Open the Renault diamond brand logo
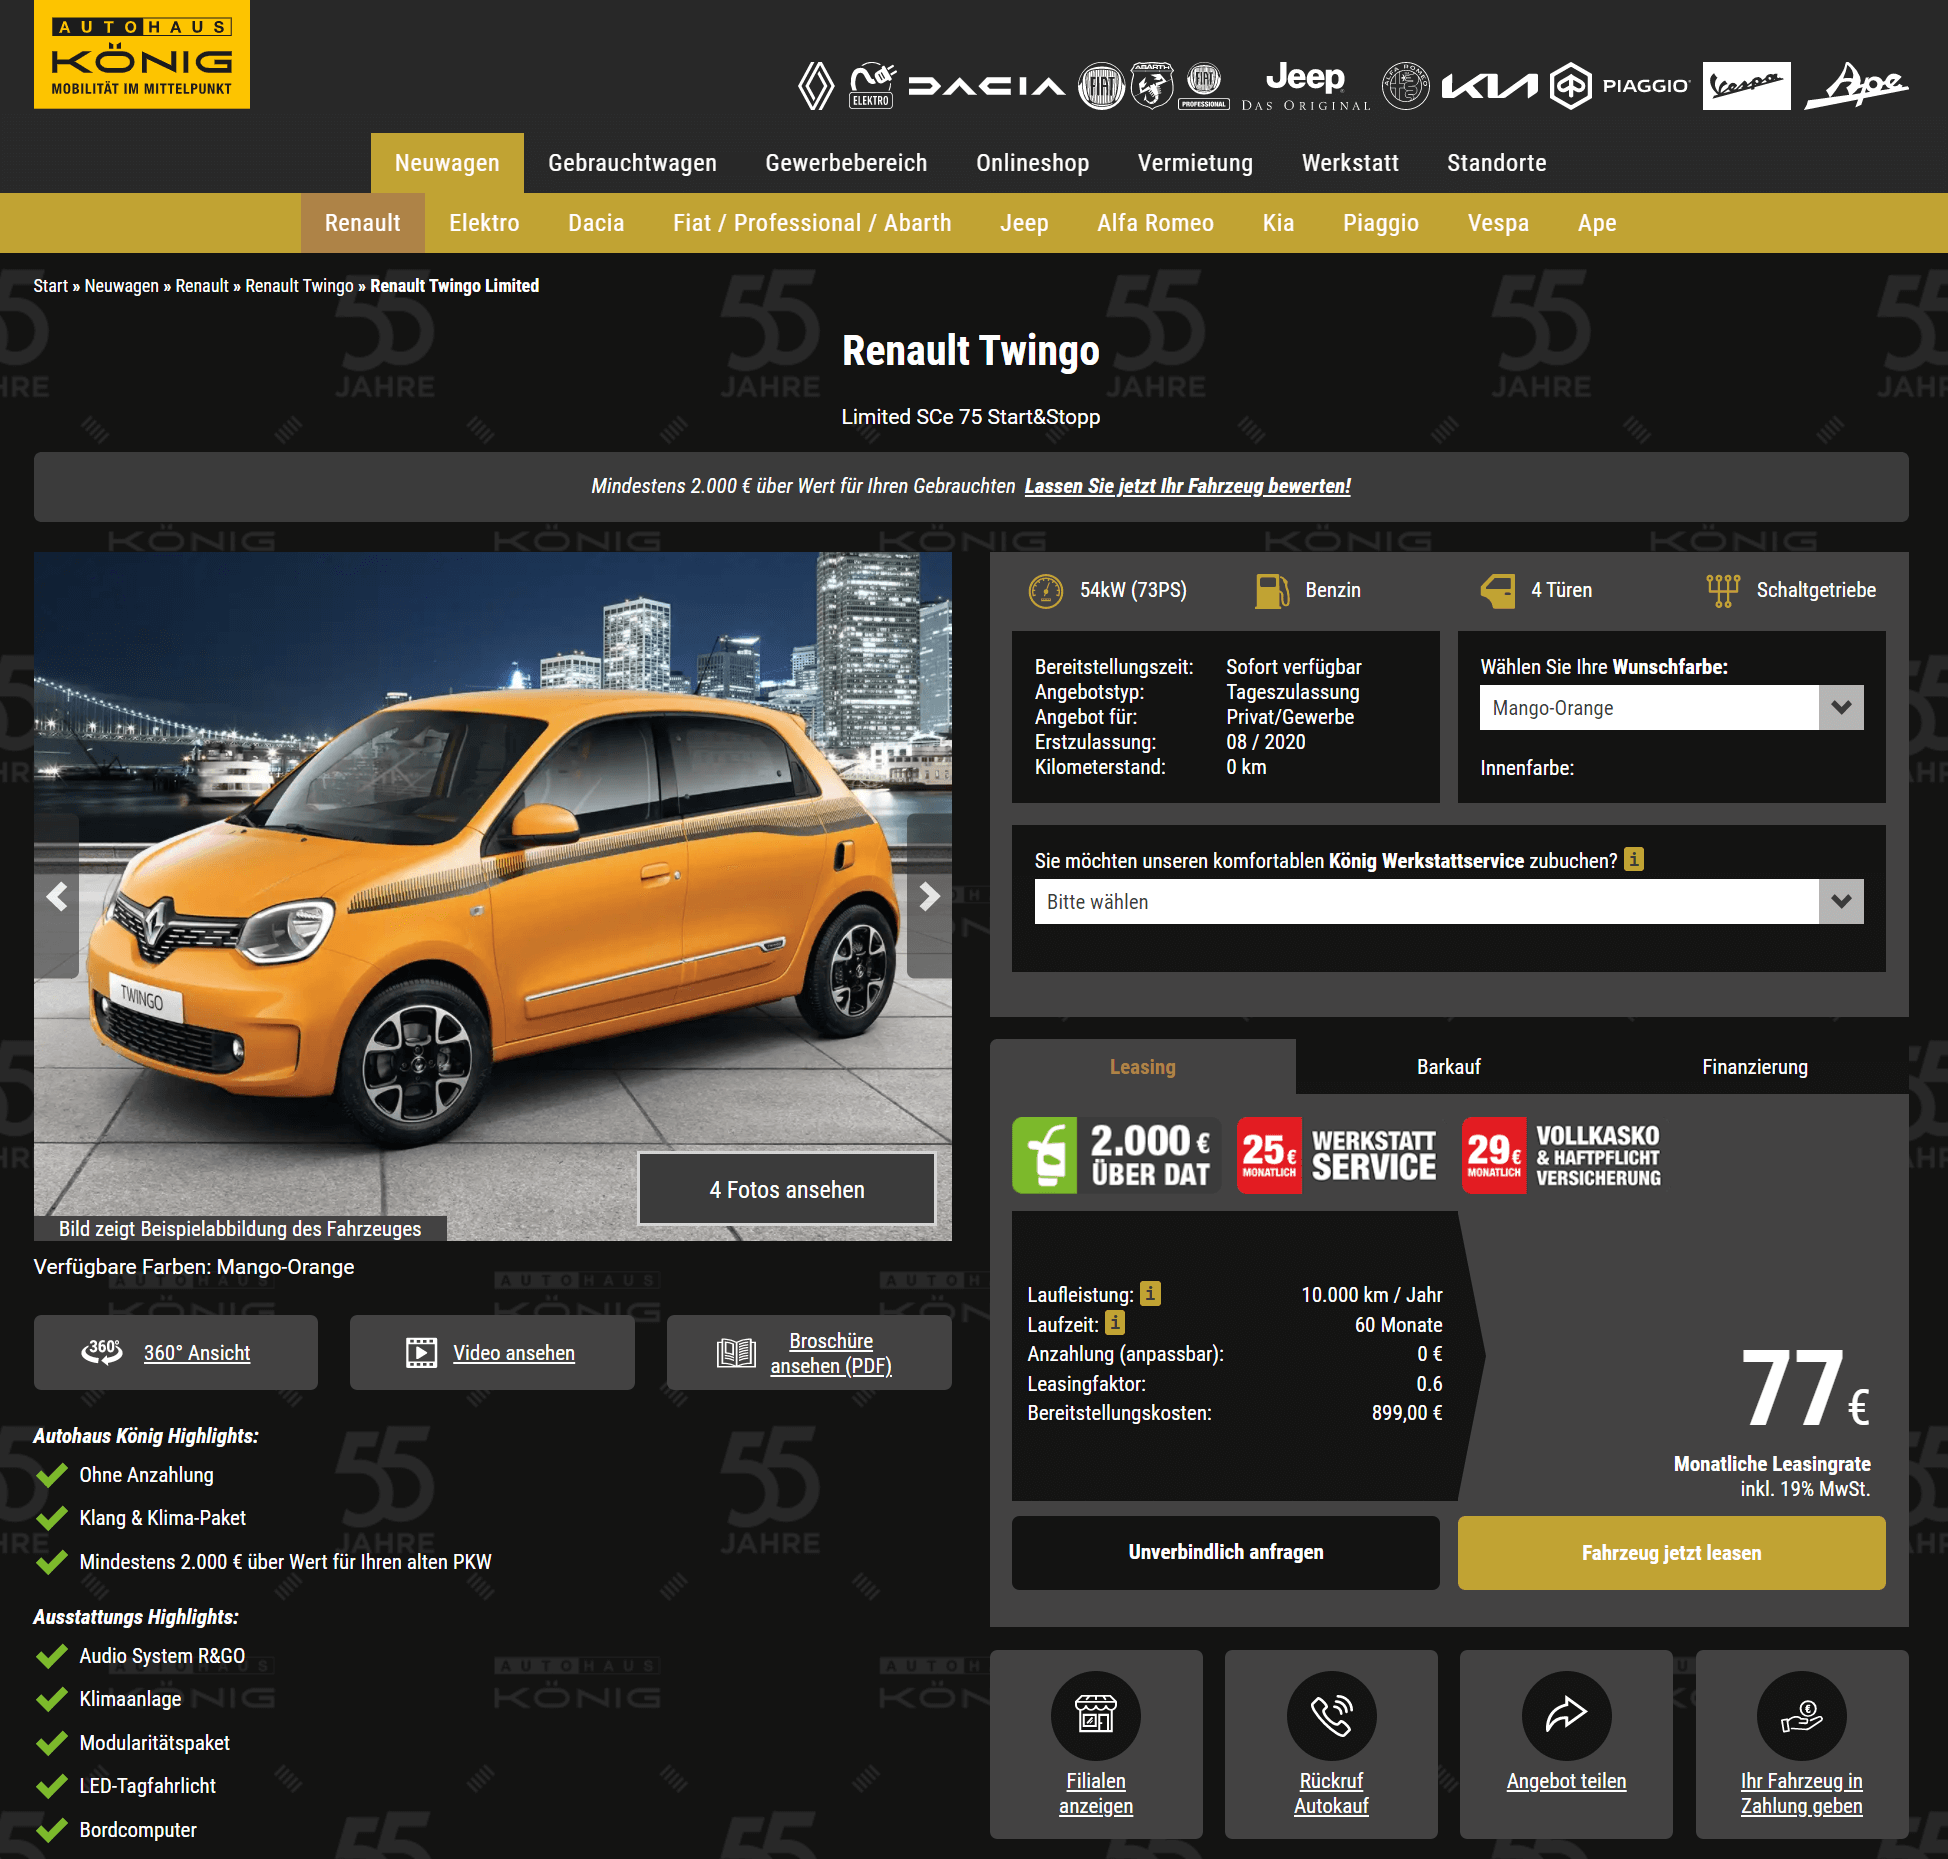 [816, 86]
